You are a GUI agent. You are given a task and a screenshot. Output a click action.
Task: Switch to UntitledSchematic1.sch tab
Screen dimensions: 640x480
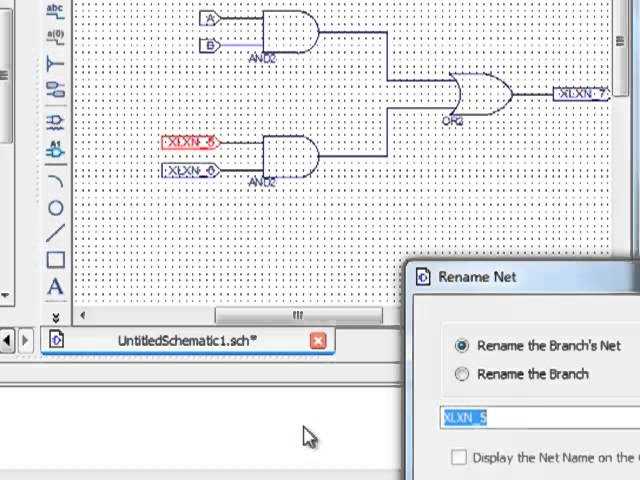pos(187,340)
